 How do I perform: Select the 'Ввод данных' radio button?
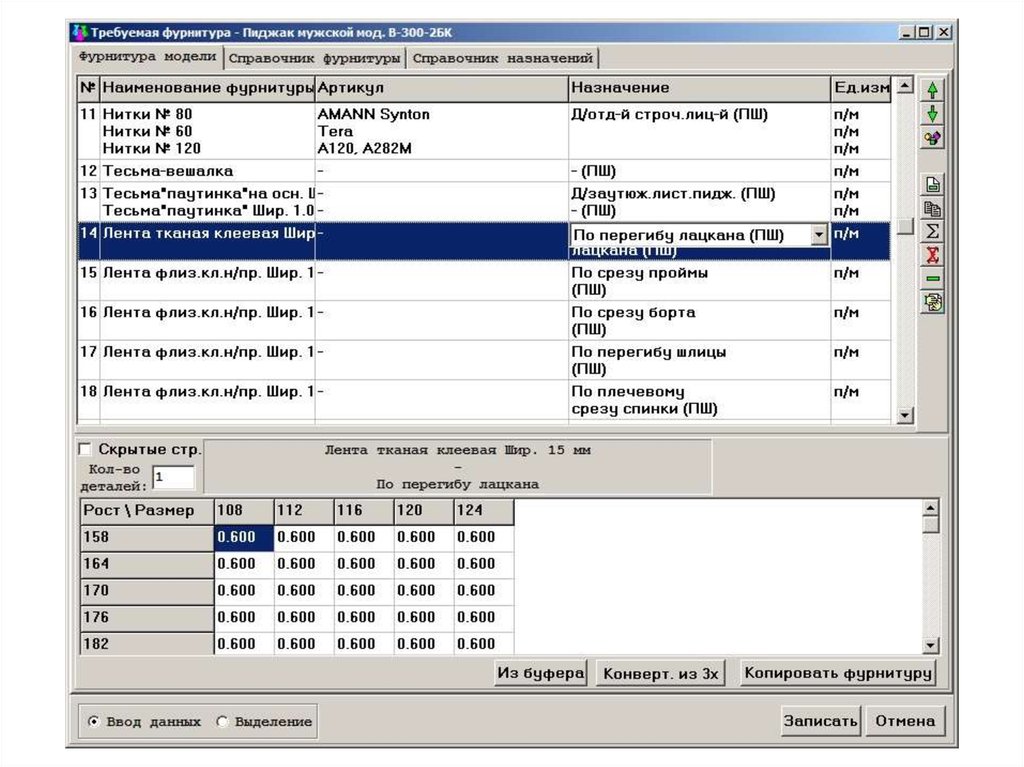(x=93, y=721)
